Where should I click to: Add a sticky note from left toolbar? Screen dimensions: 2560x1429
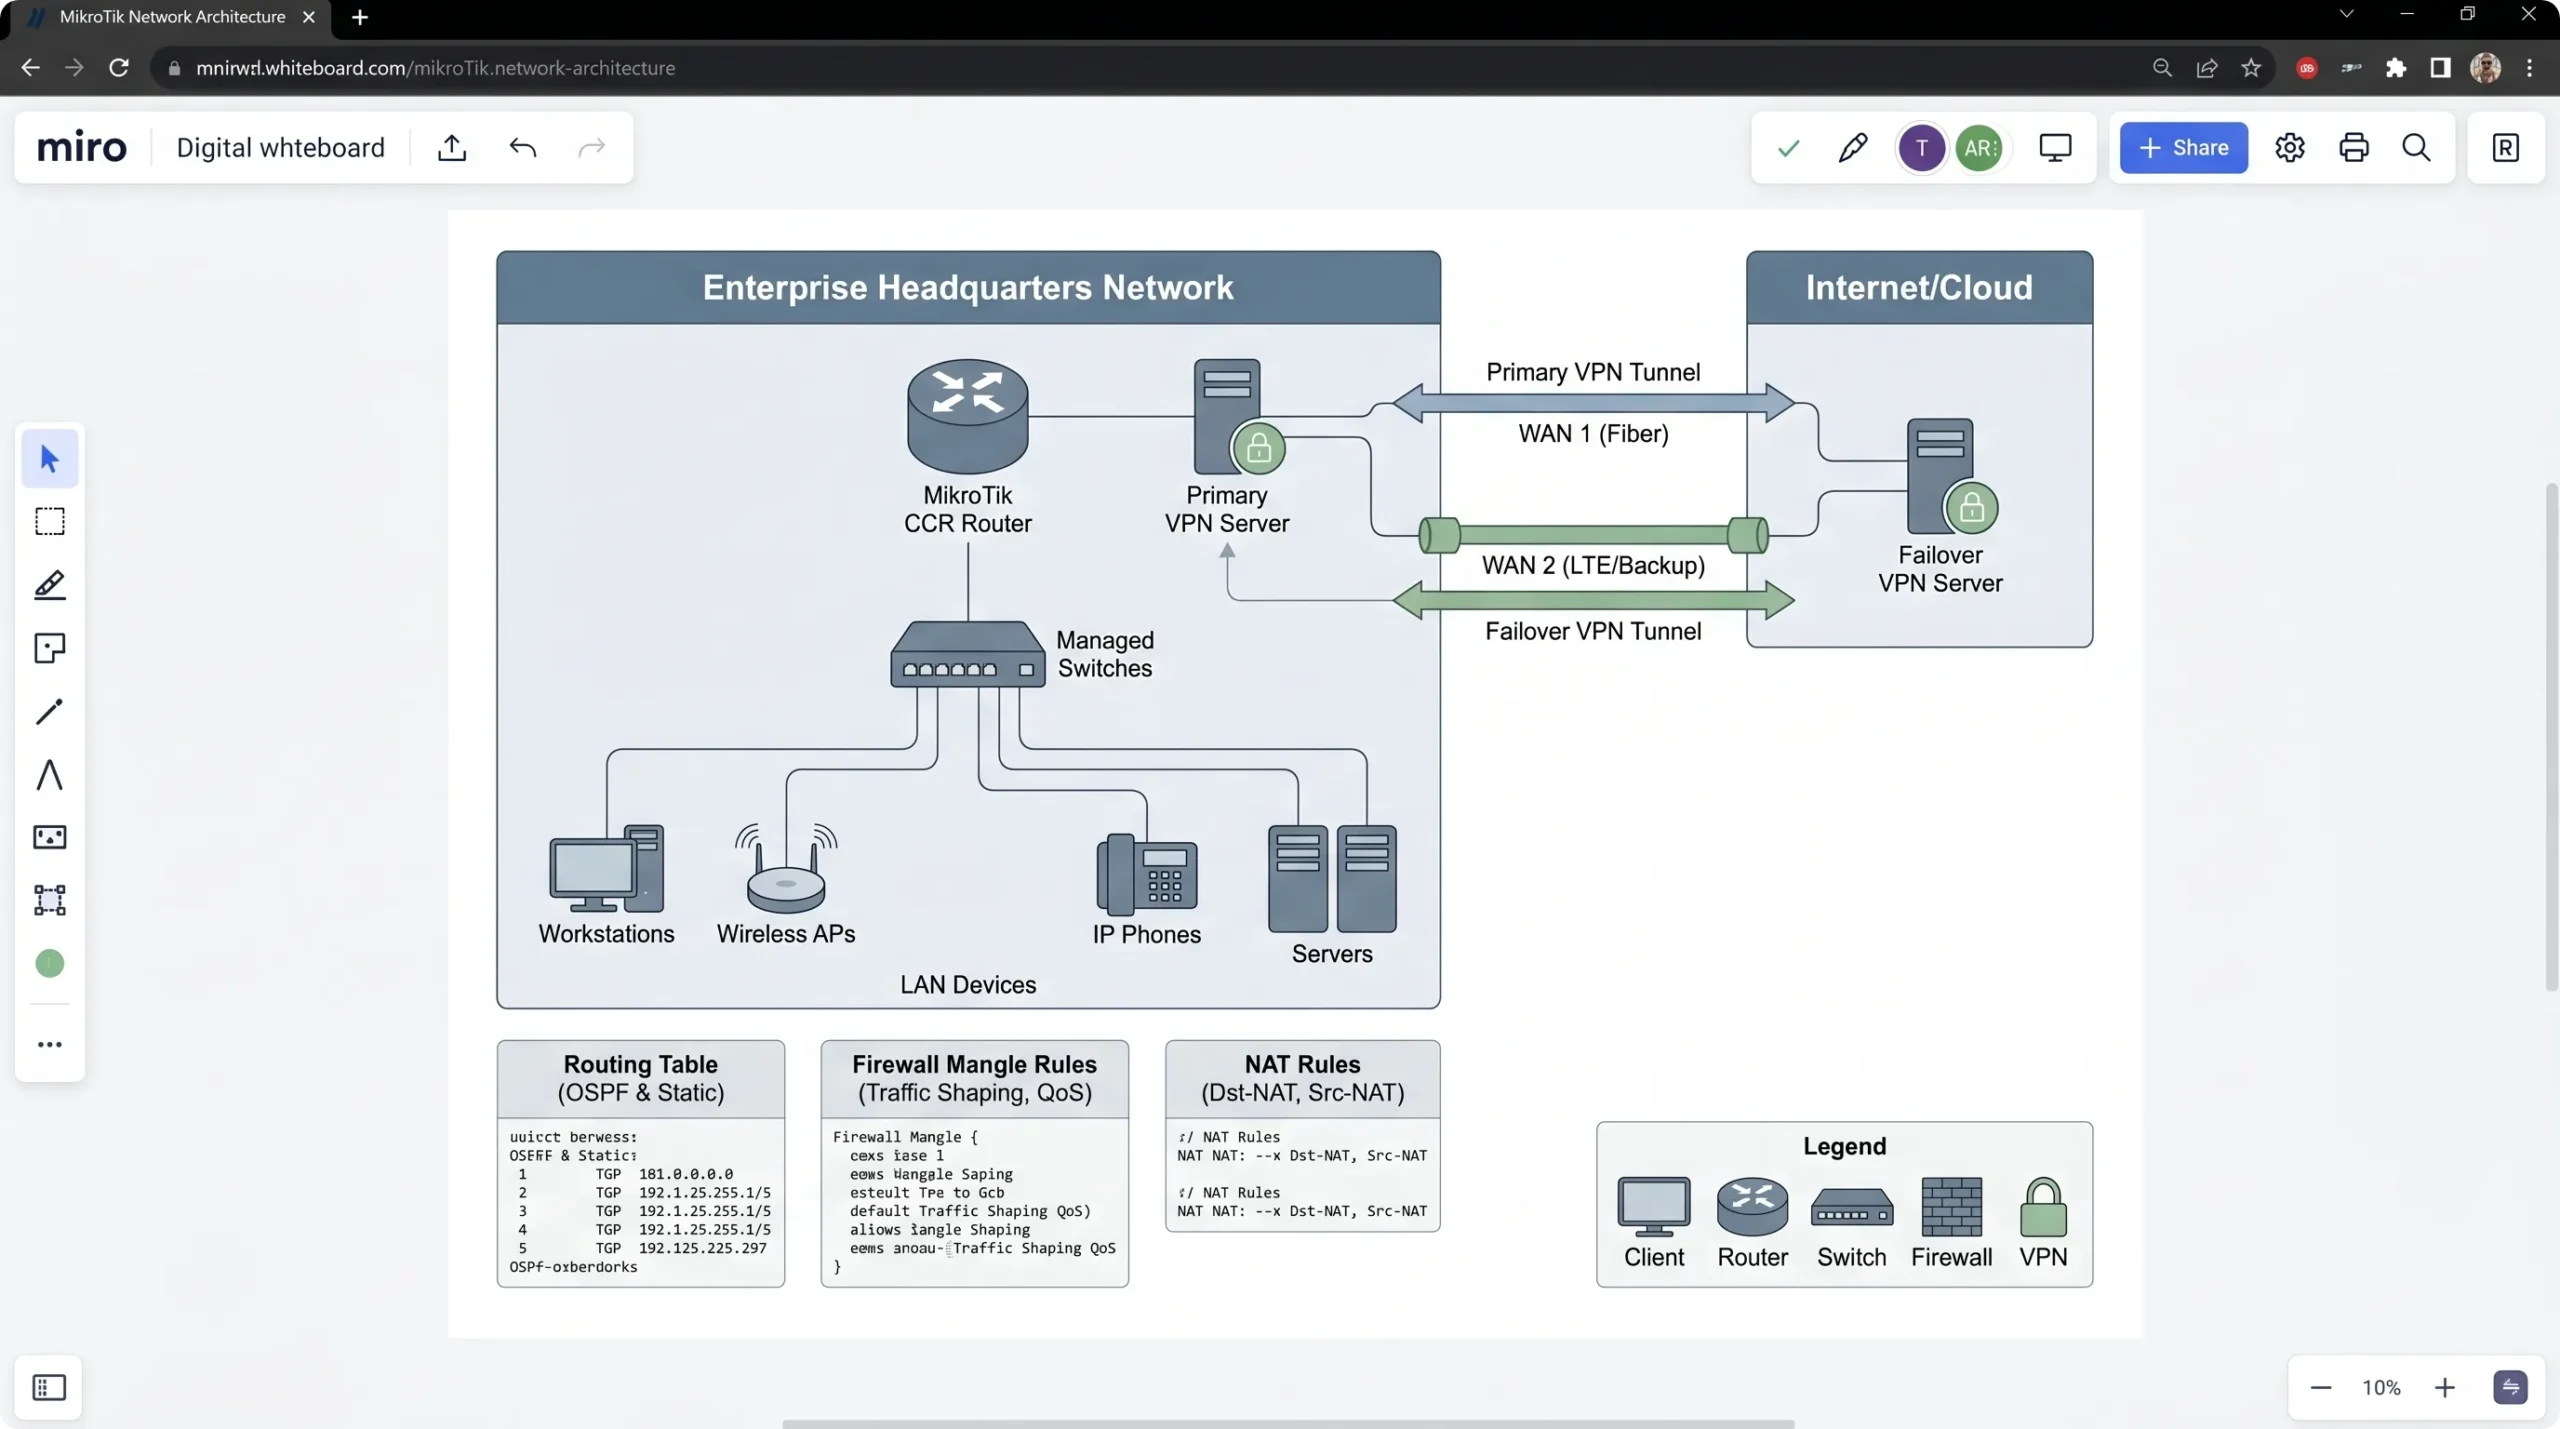click(x=49, y=648)
